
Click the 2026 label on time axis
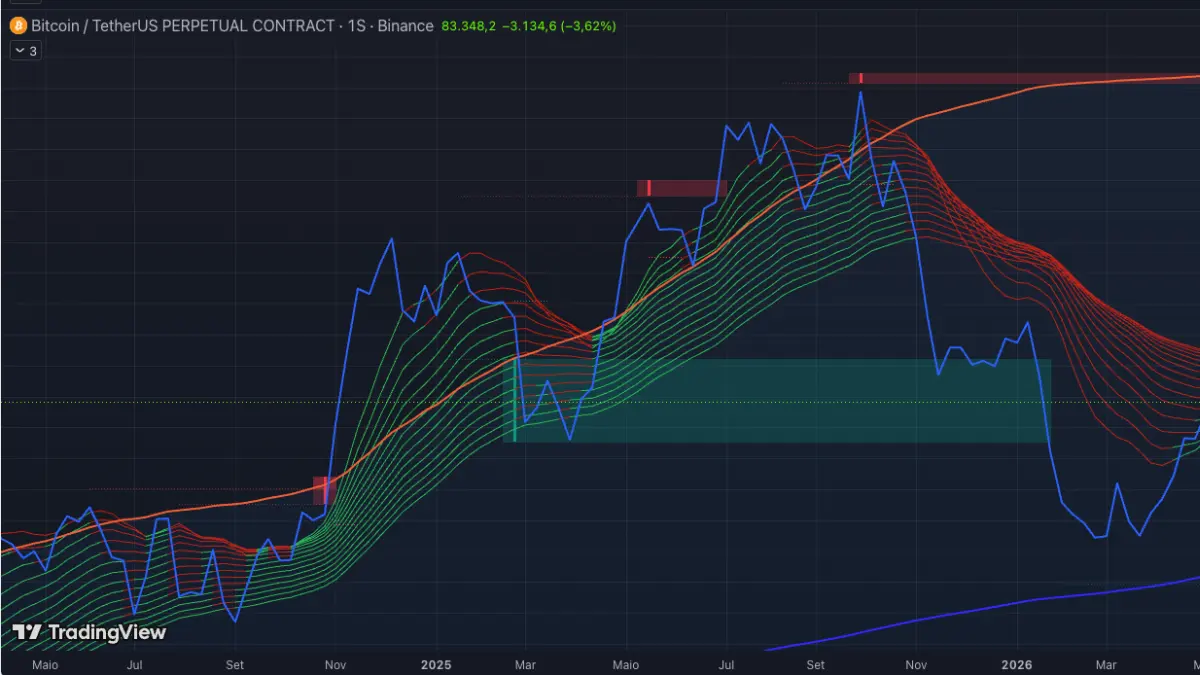click(1017, 664)
